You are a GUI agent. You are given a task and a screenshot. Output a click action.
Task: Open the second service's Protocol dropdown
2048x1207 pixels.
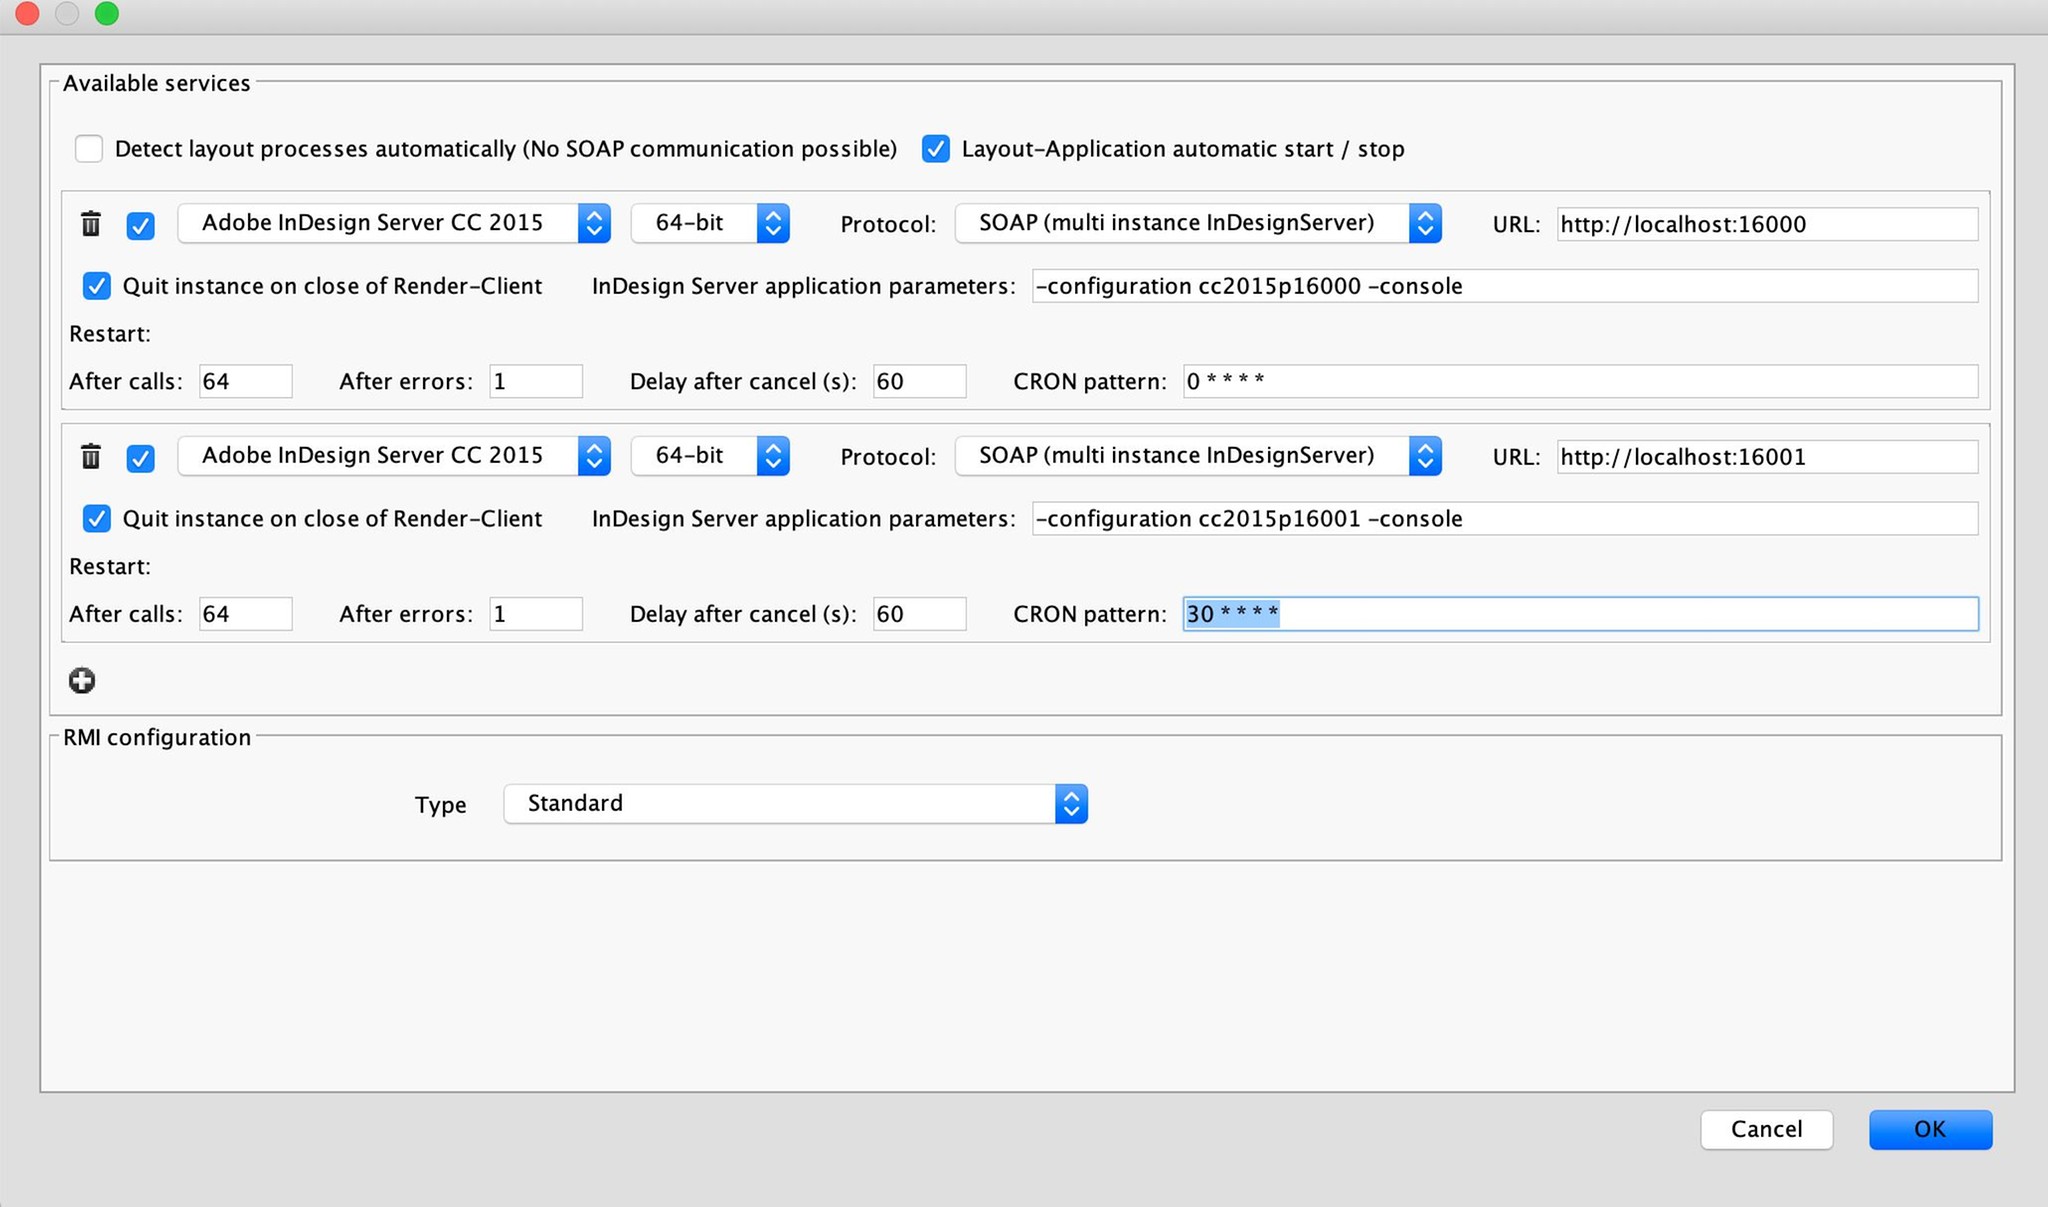(x=1197, y=456)
